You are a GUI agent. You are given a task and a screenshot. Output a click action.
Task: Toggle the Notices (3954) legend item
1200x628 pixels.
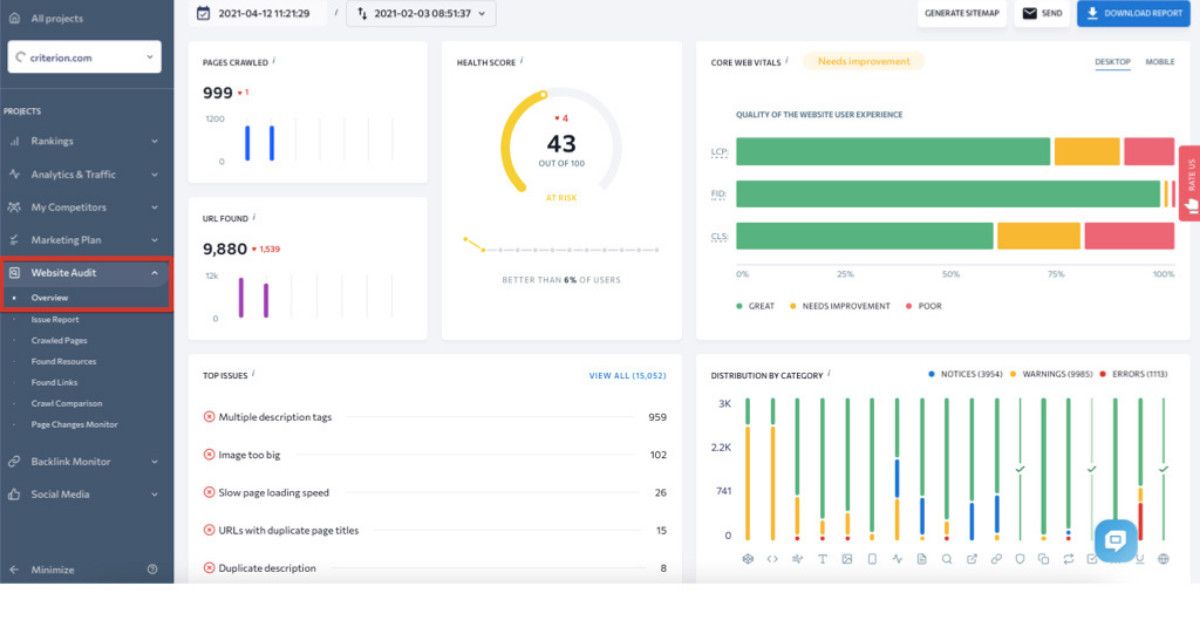point(964,374)
